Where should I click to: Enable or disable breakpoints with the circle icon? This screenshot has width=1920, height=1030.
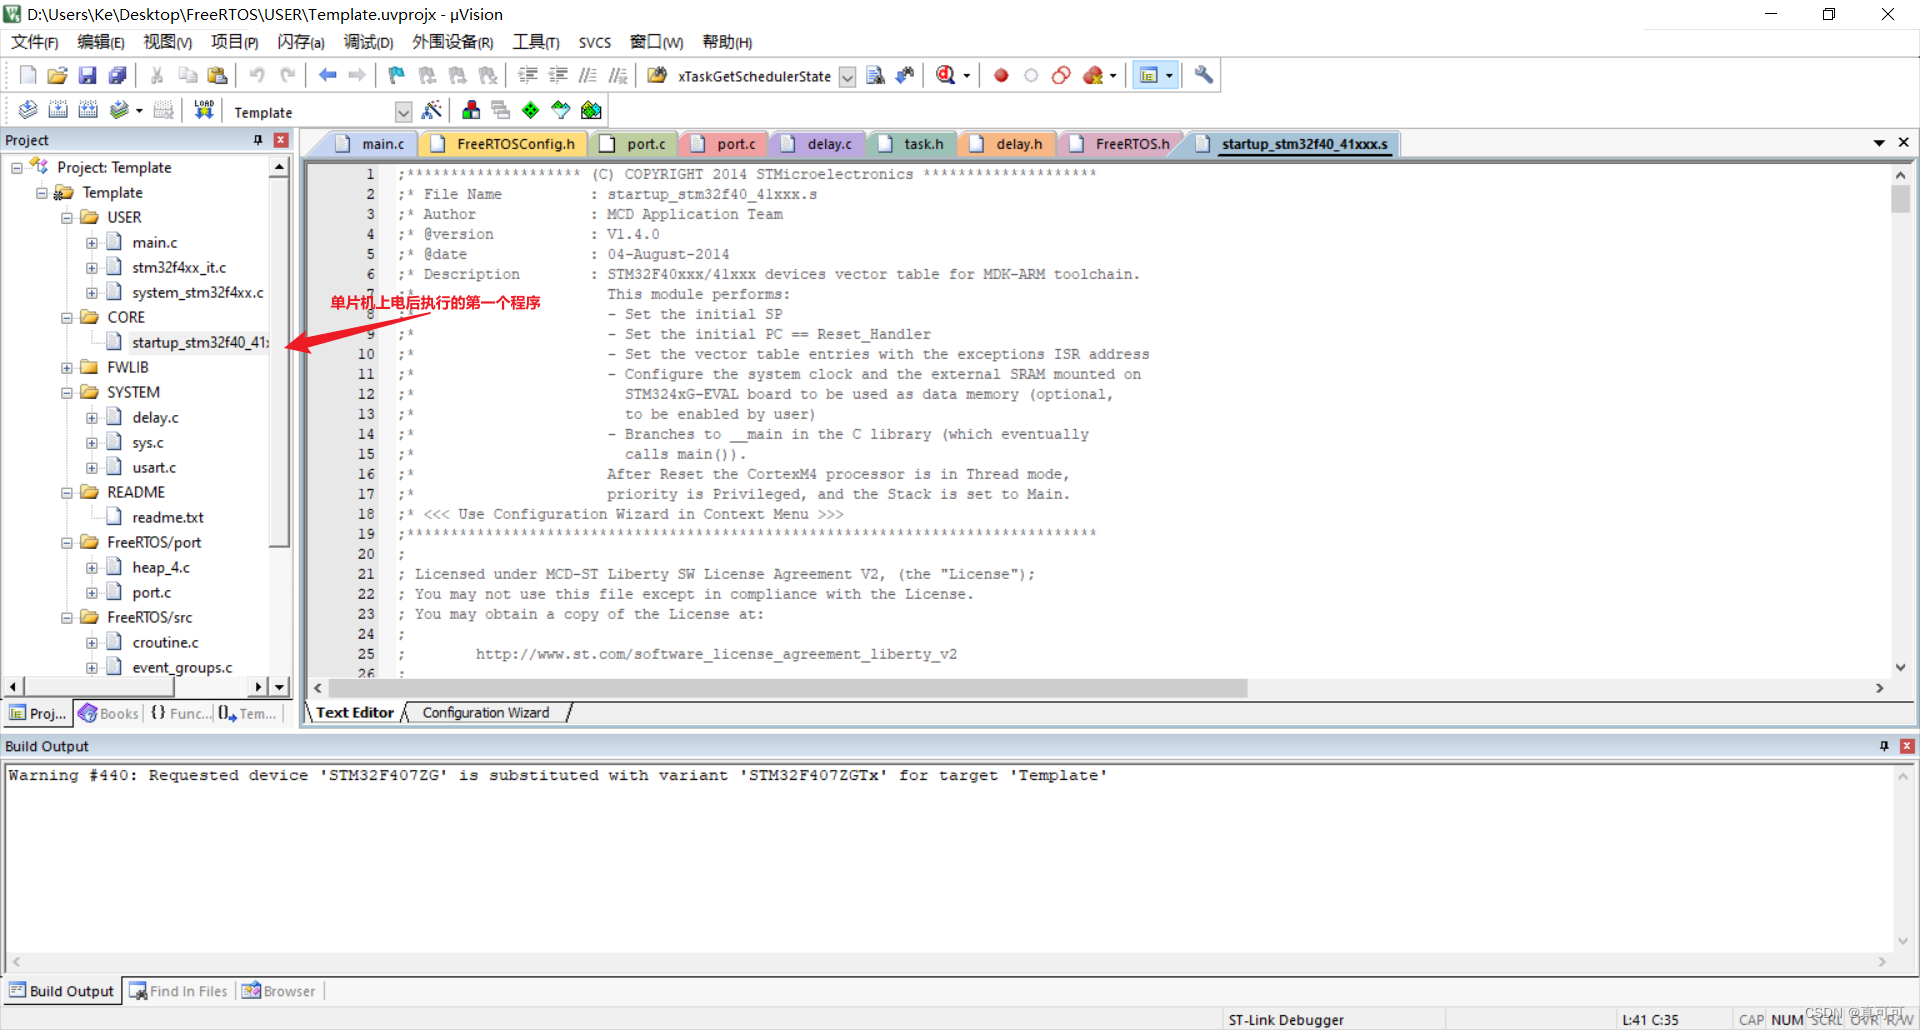pyautogui.click(x=1031, y=75)
